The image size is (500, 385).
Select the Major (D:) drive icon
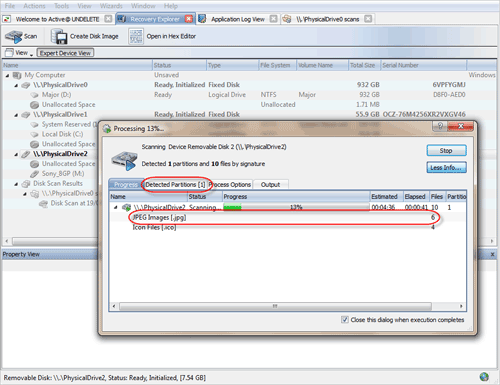point(34,95)
